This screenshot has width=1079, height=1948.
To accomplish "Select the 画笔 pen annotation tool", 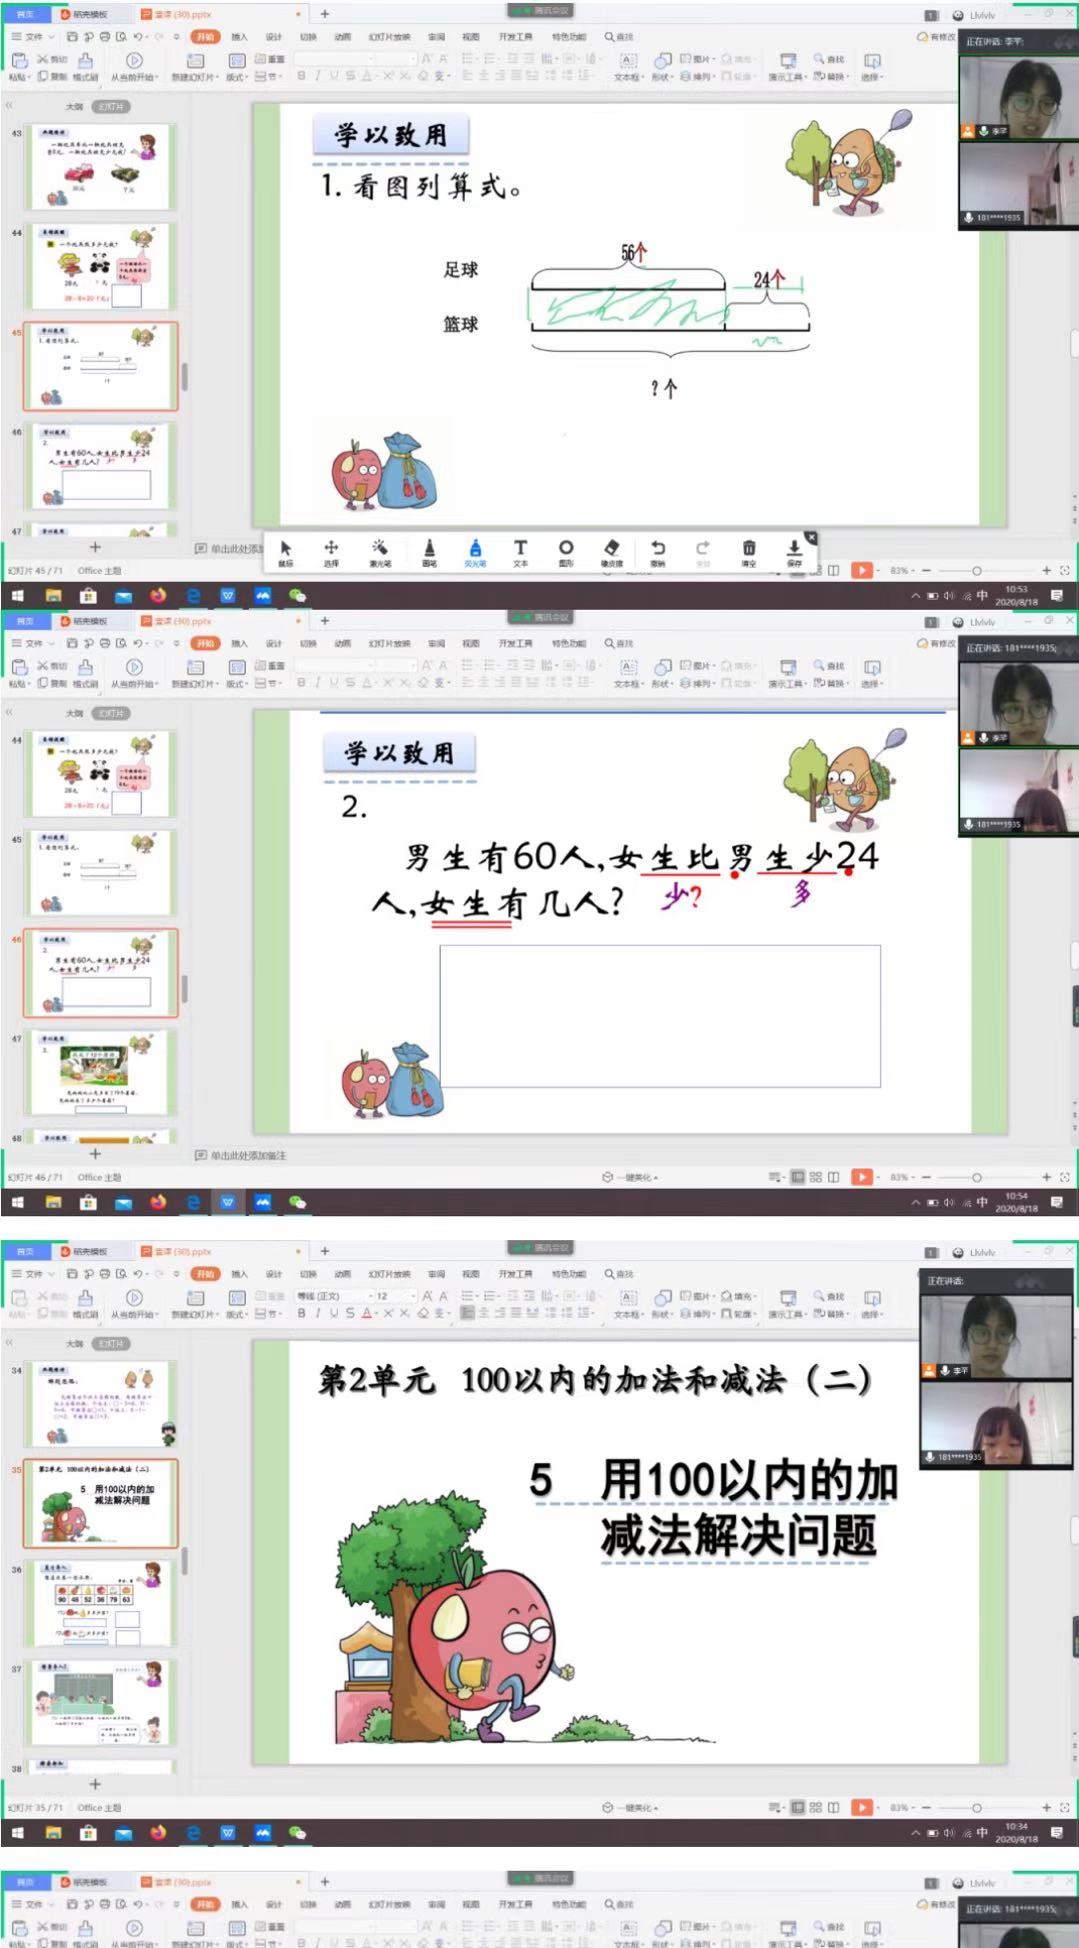I will [x=429, y=550].
